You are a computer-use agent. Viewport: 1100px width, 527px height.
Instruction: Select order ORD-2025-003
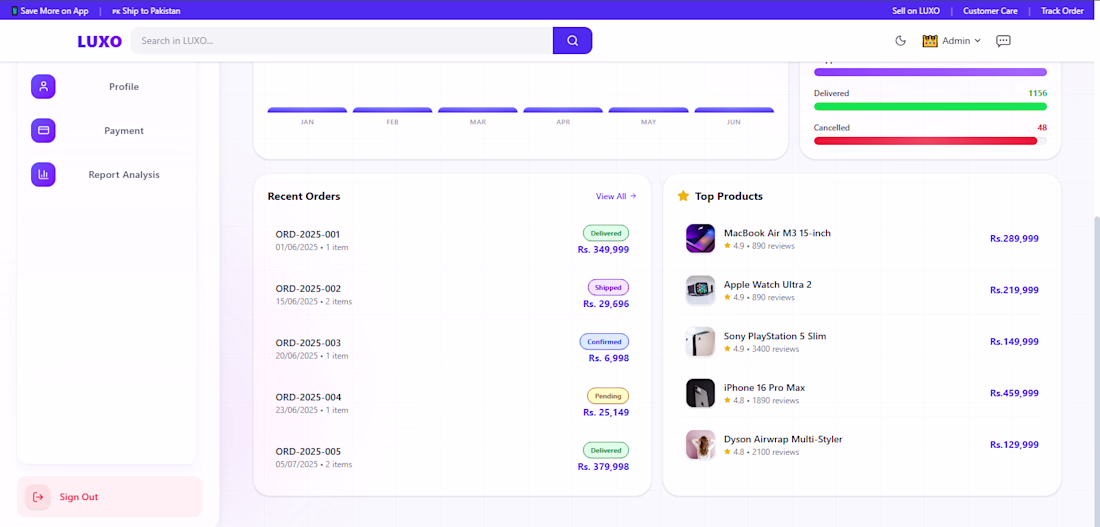[x=452, y=349]
